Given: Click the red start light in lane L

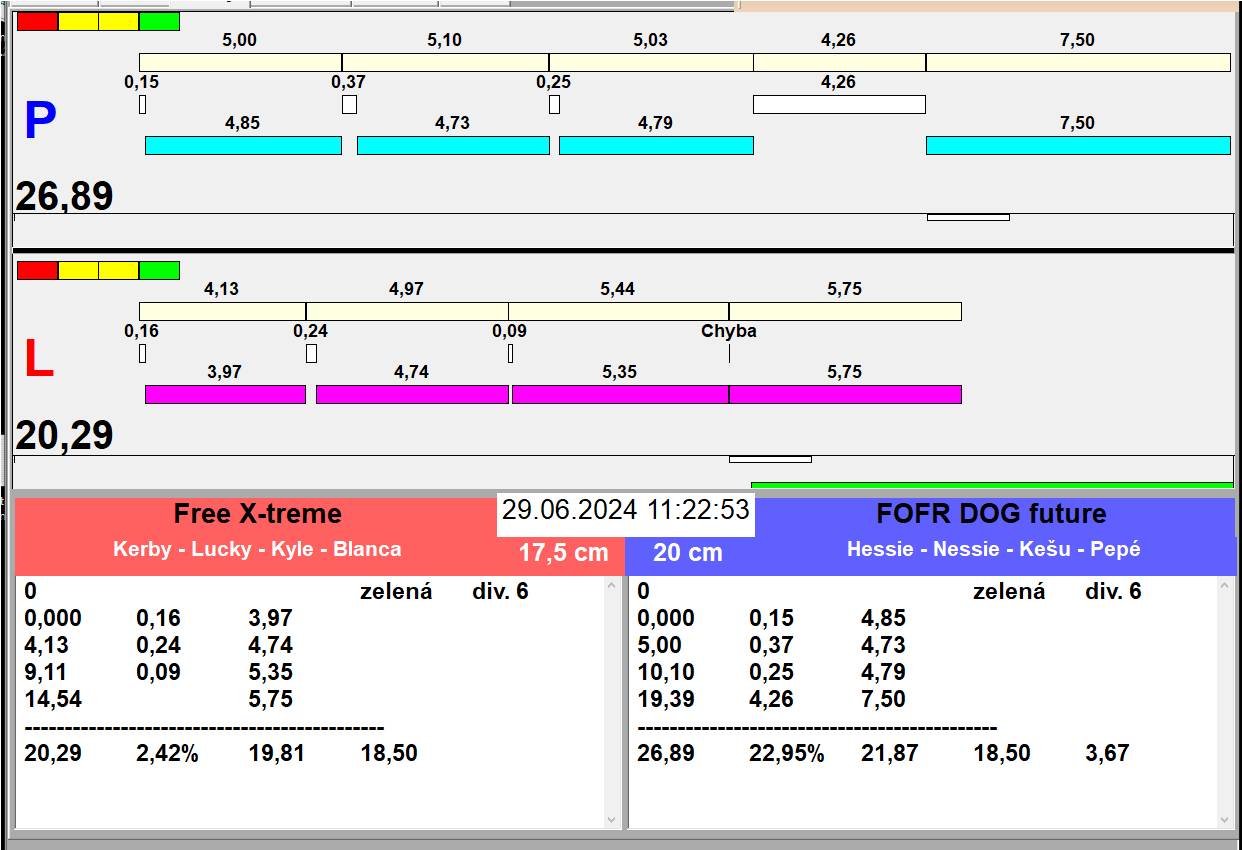Looking at the screenshot, I should tap(38, 270).
